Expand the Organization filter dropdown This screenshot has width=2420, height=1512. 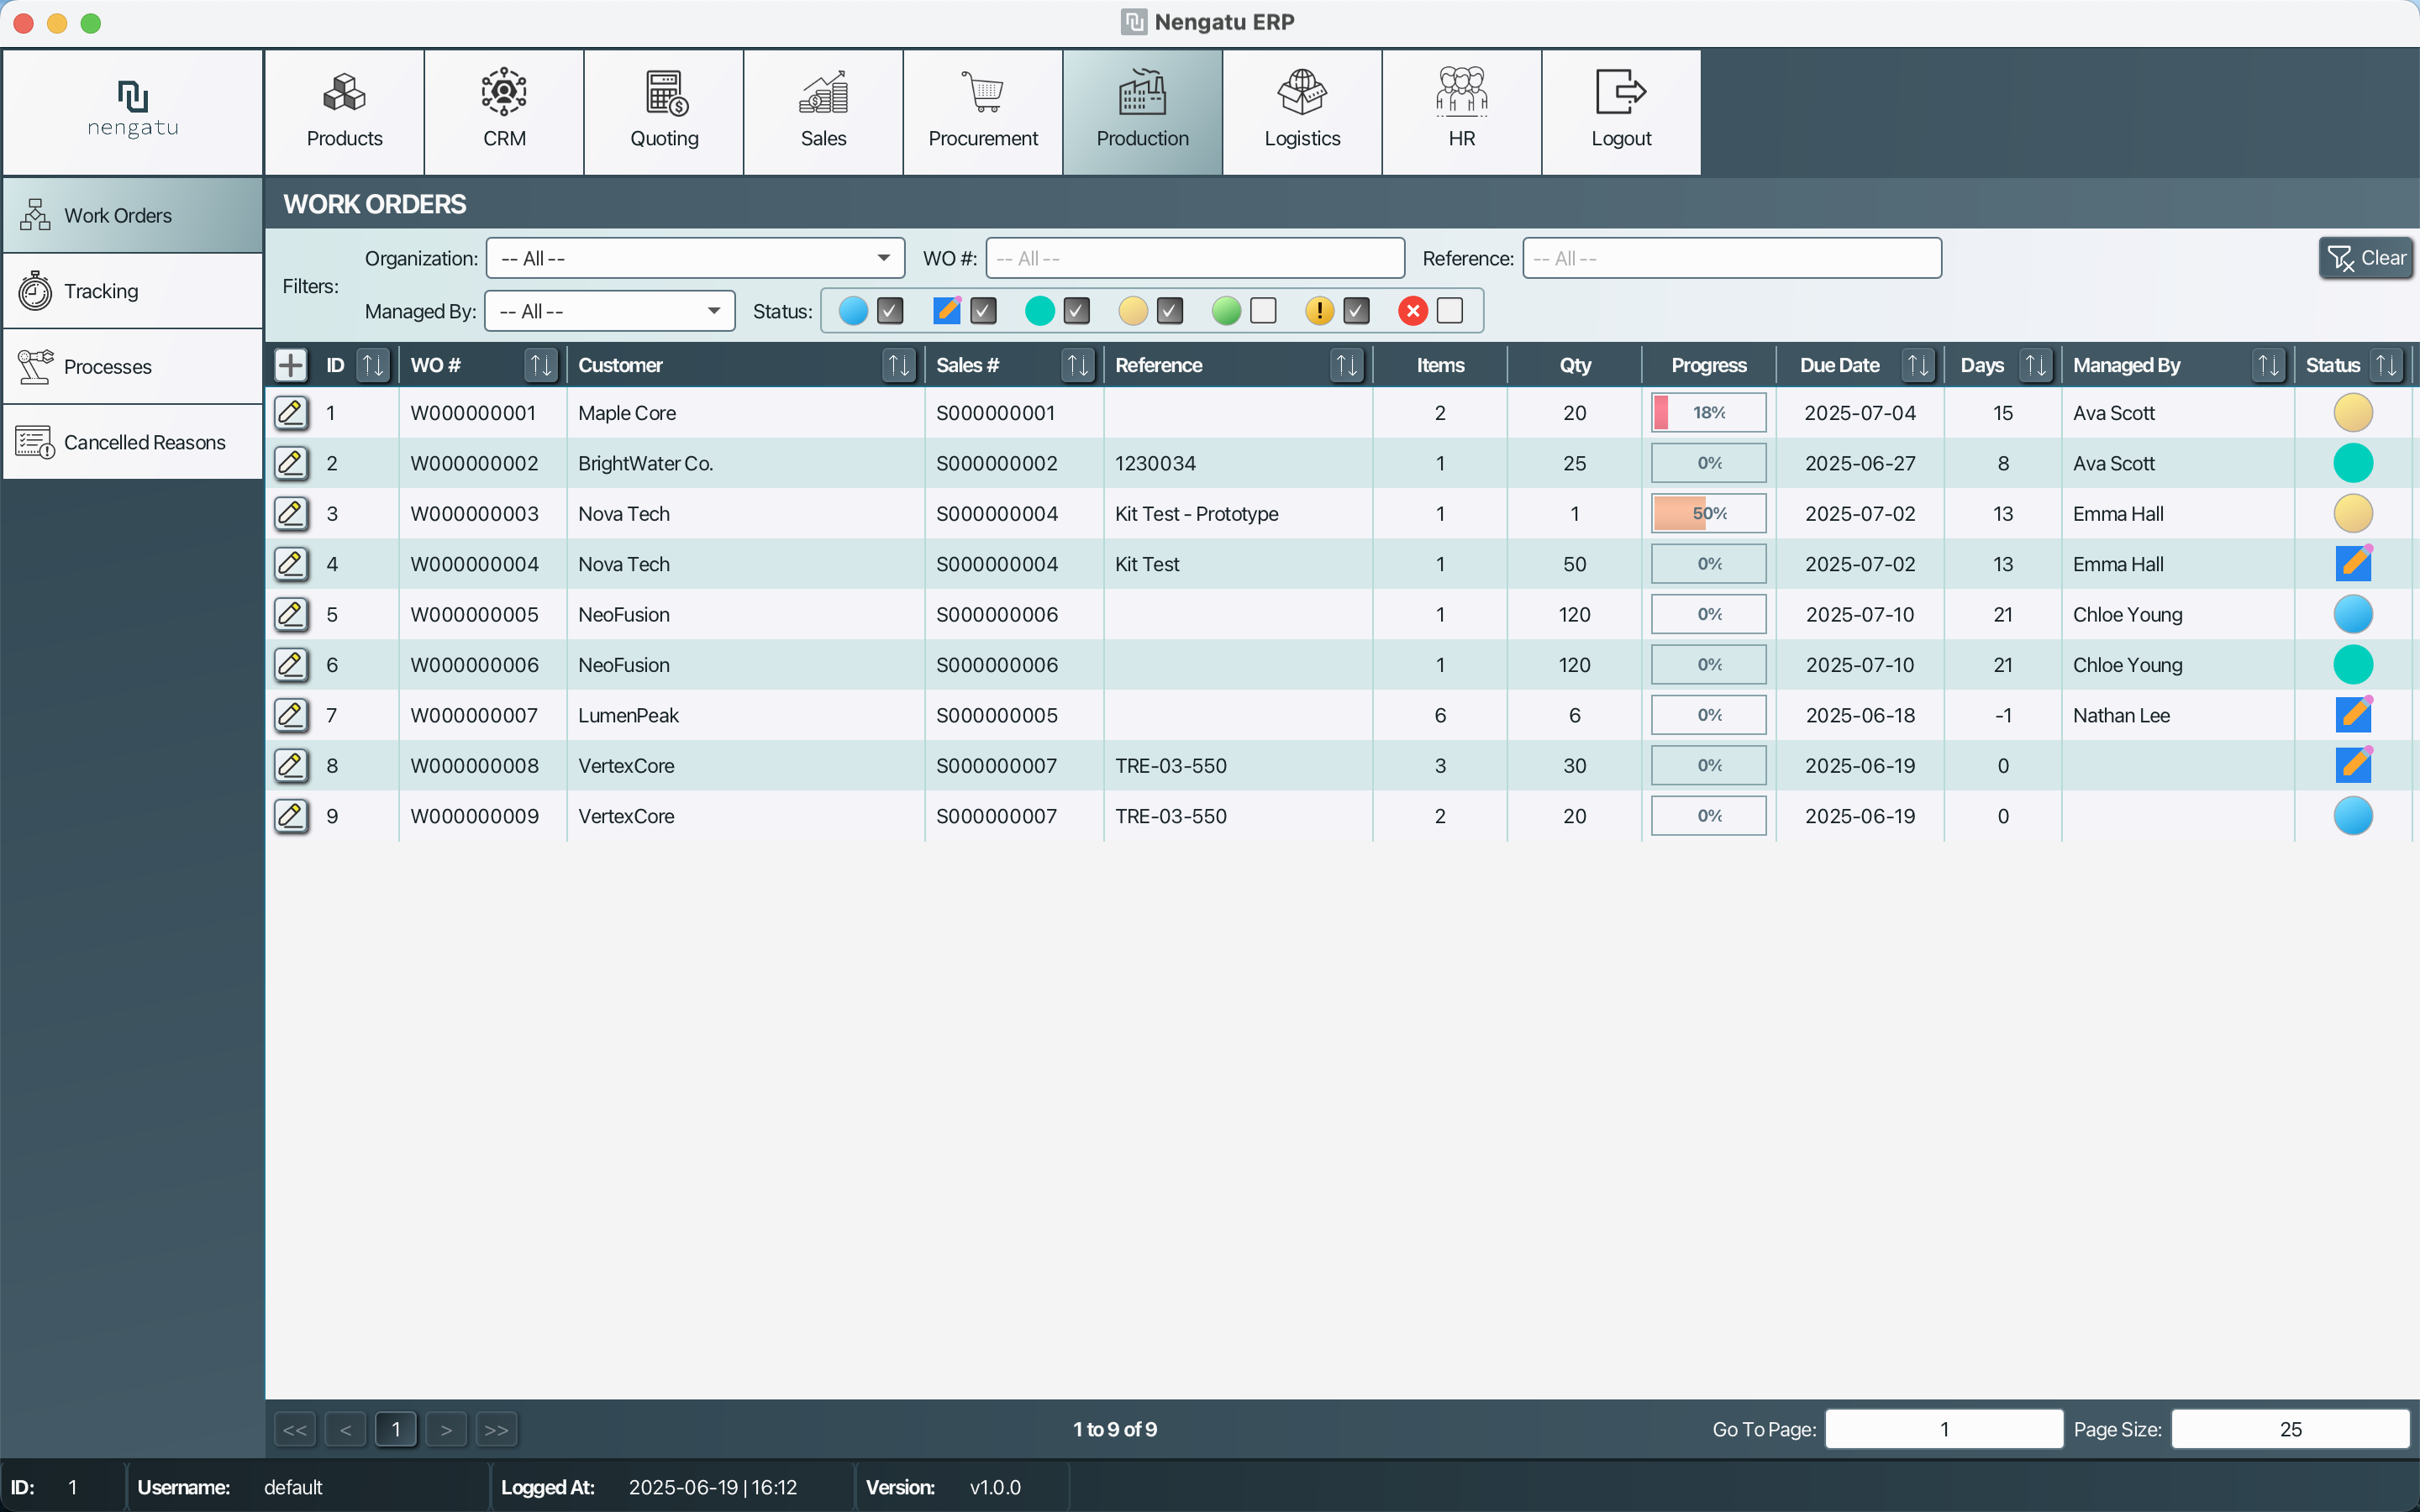[883, 258]
